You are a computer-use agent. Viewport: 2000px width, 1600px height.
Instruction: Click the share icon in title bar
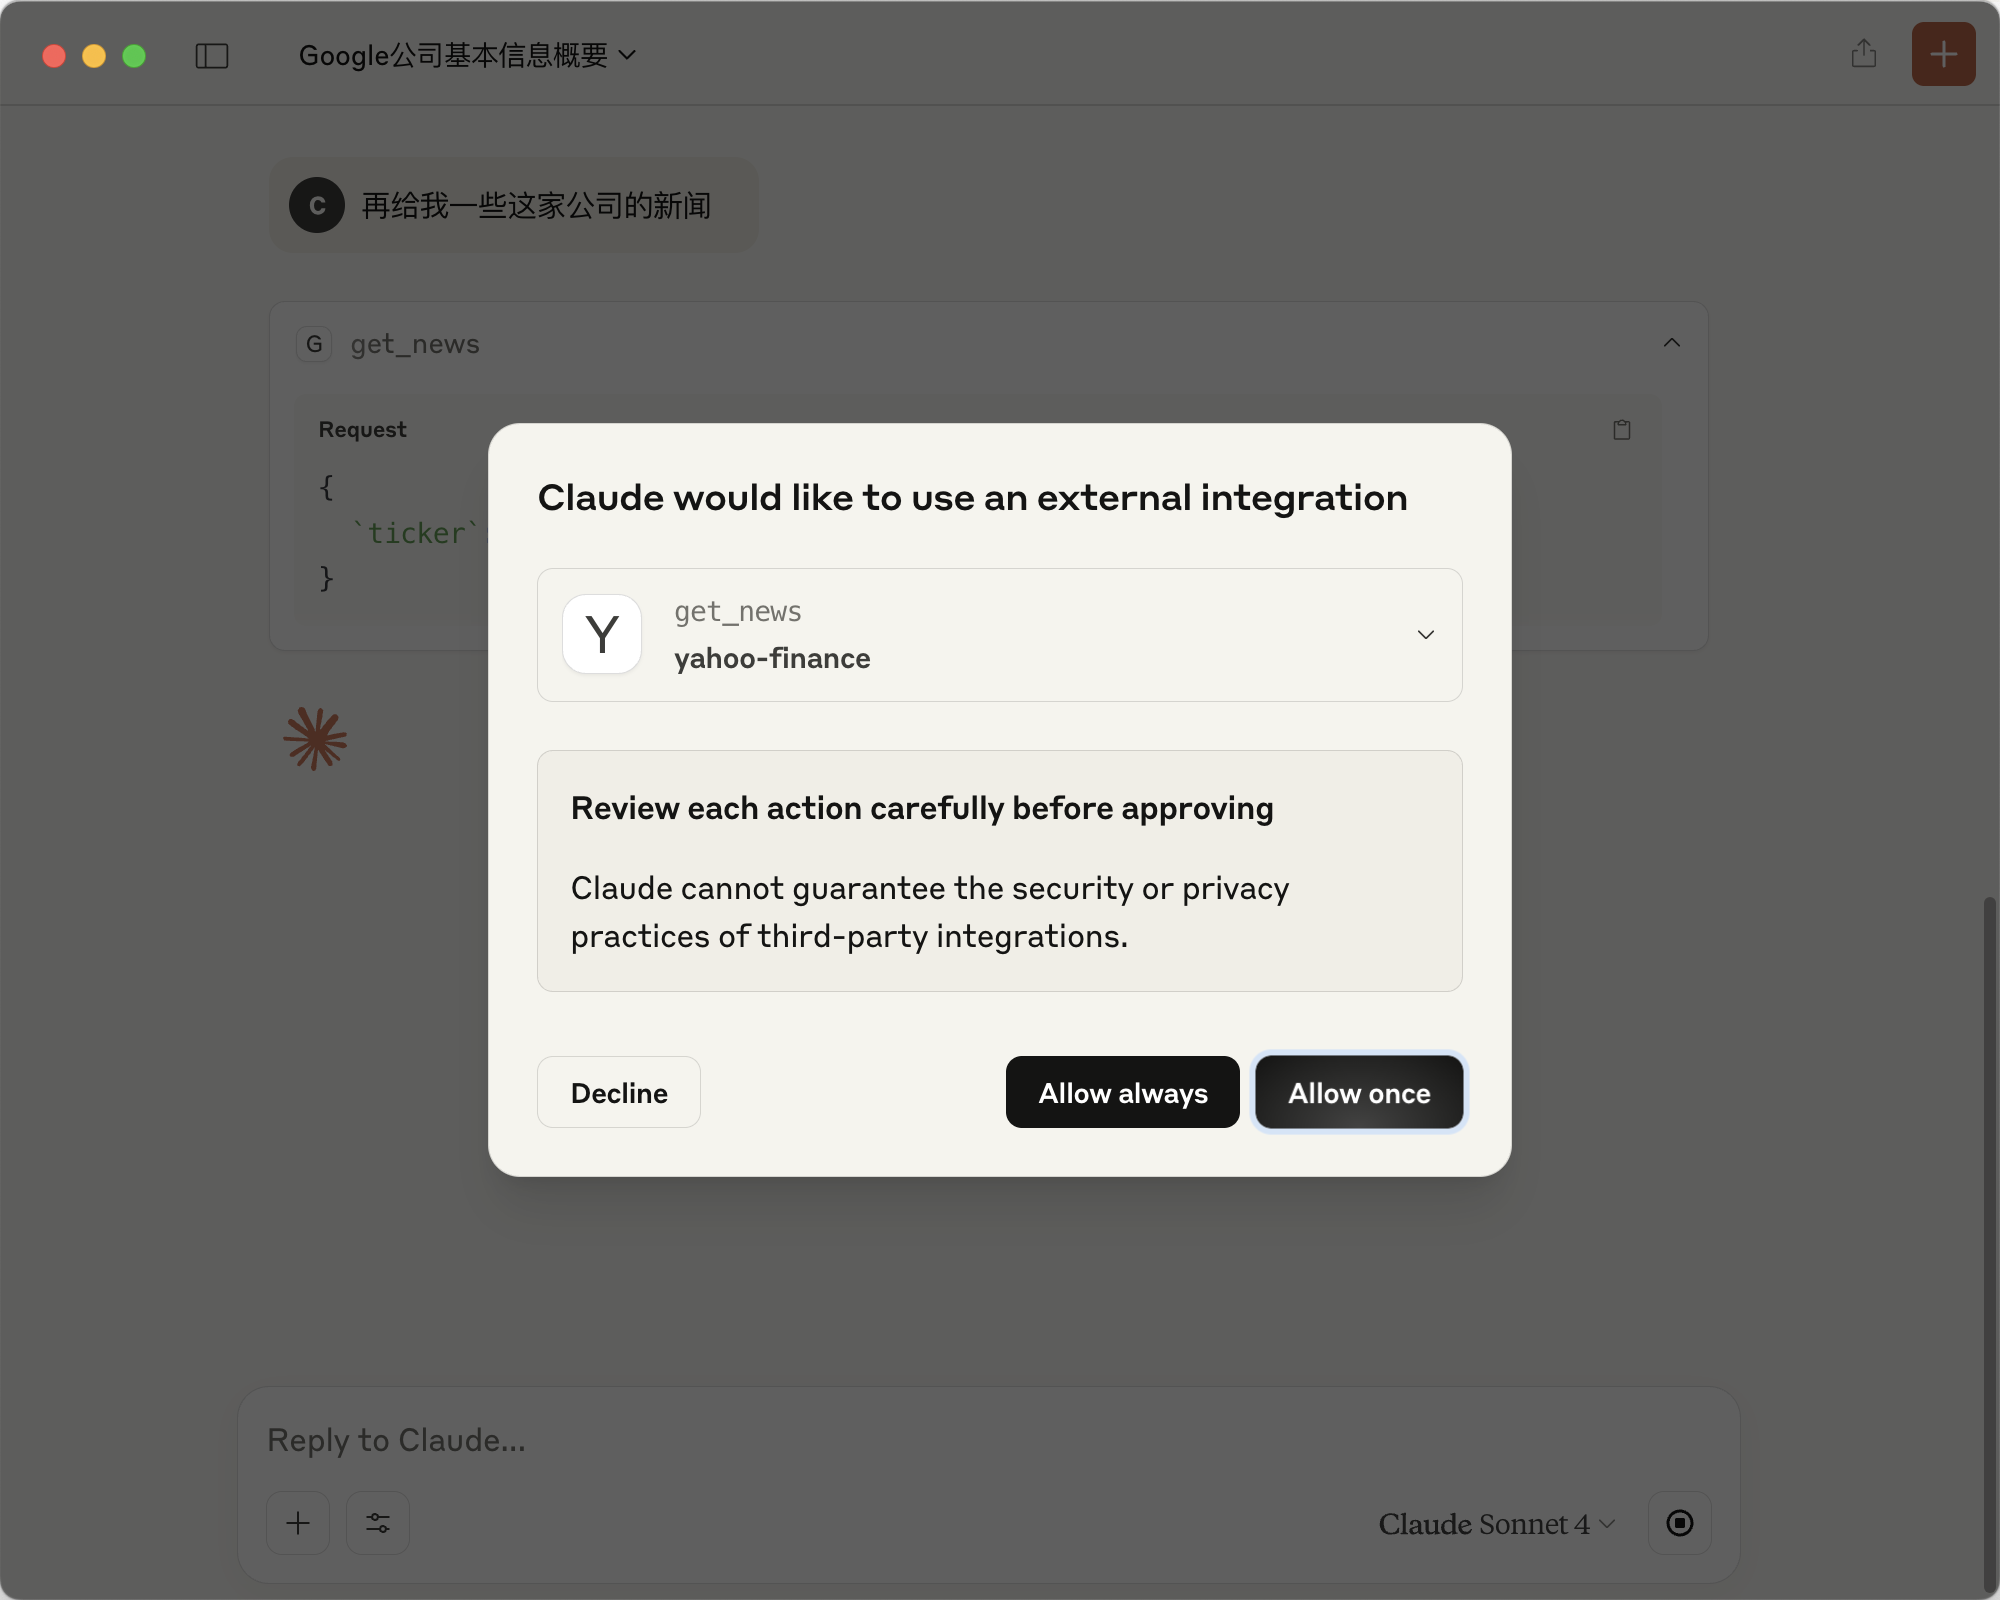[1863, 54]
